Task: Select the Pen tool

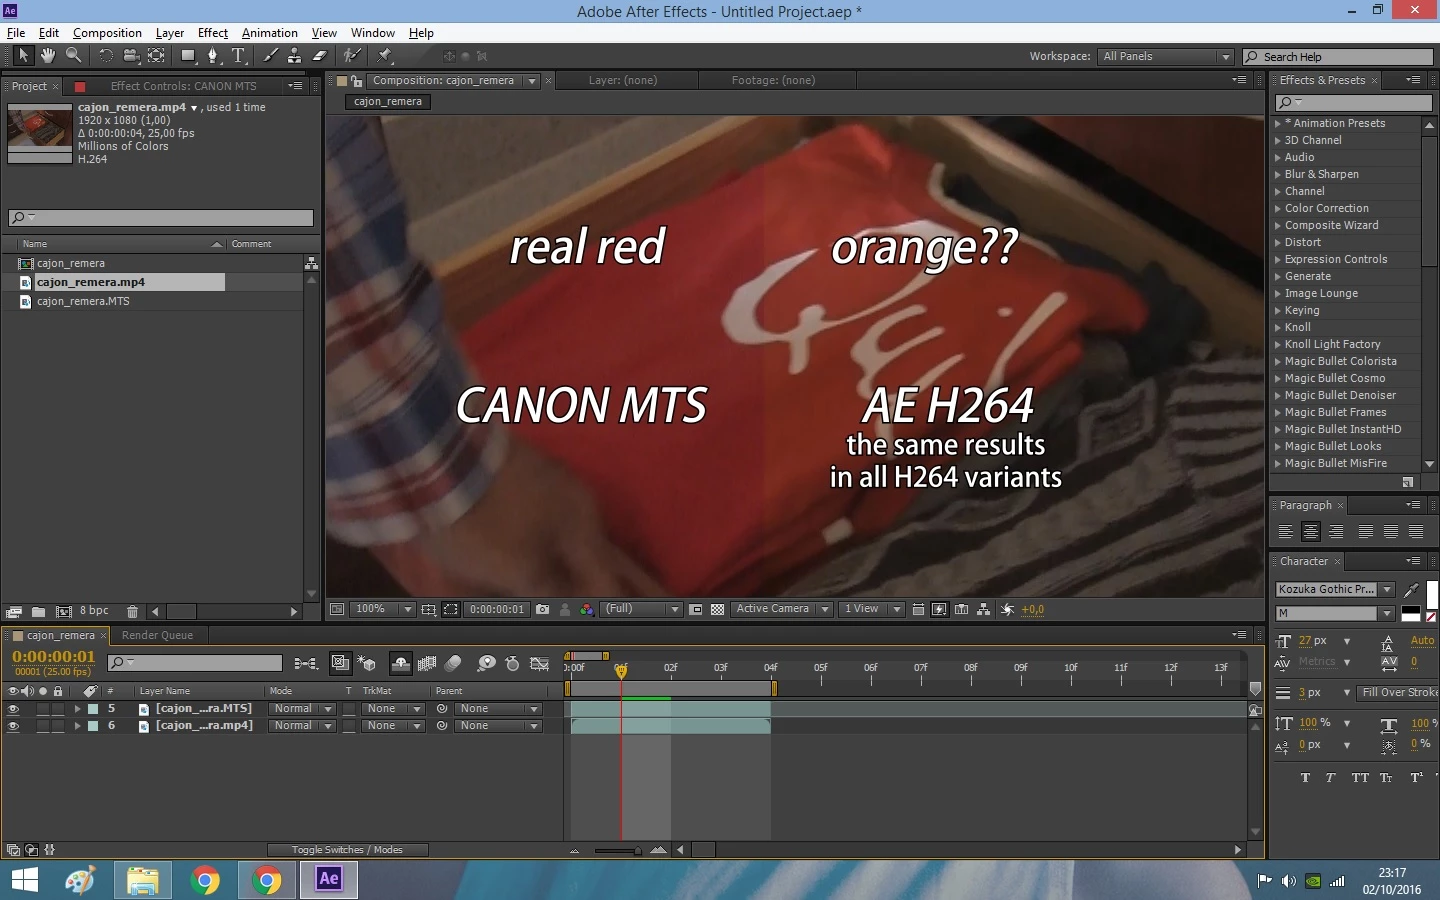Action: coord(213,56)
